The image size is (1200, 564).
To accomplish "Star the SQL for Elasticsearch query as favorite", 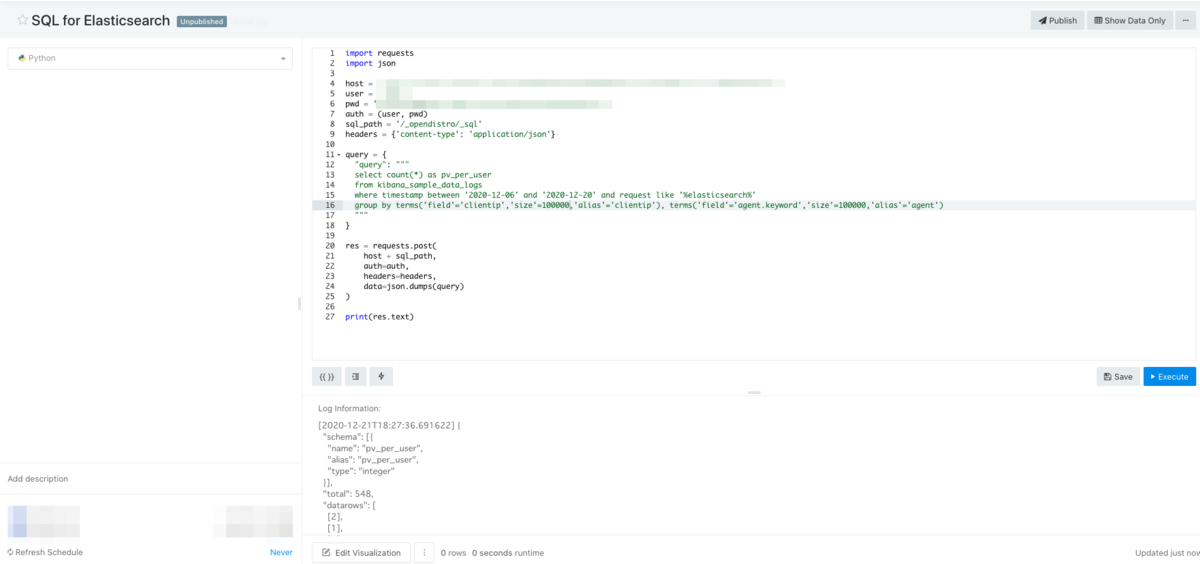I will coord(22,20).
